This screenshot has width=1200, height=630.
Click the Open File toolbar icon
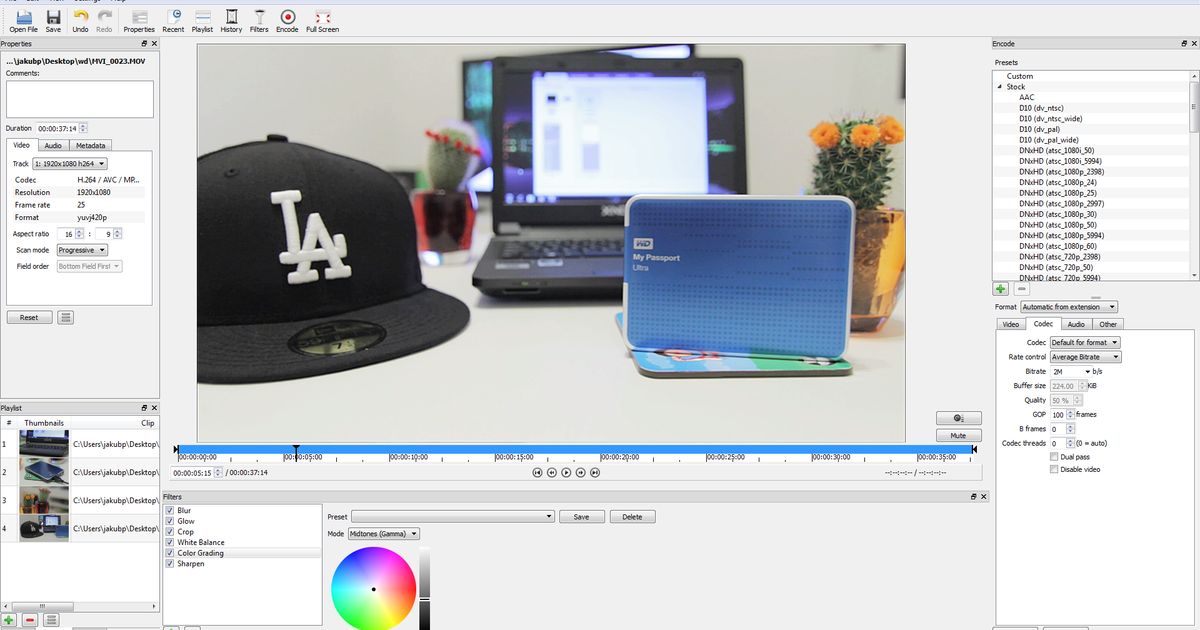point(24,18)
